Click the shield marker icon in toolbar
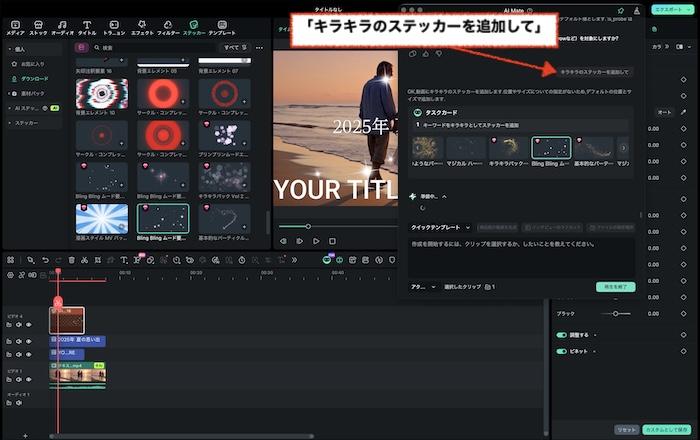700x440 pixels. coord(392,260)
